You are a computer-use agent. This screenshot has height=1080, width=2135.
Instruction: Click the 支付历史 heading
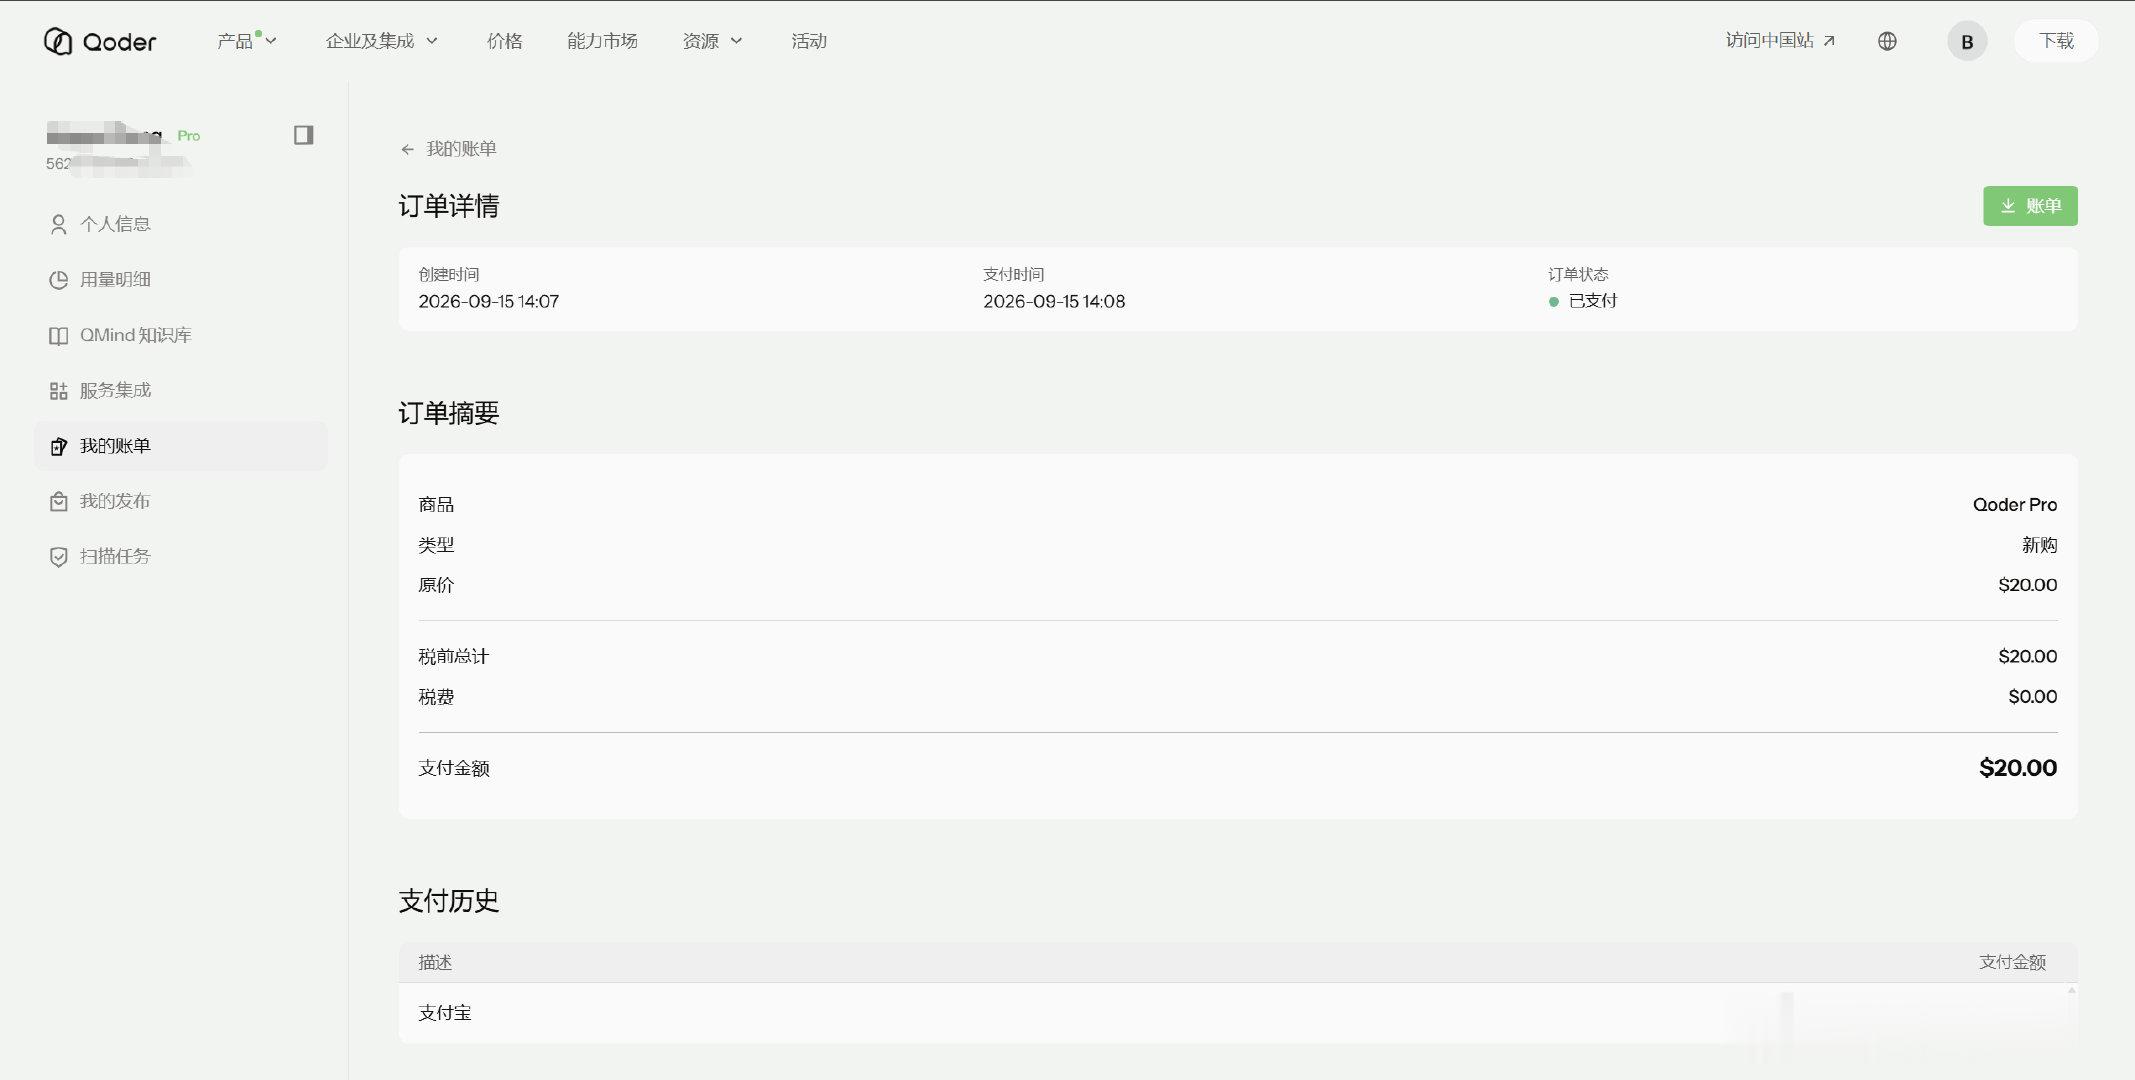pos(449,901)
